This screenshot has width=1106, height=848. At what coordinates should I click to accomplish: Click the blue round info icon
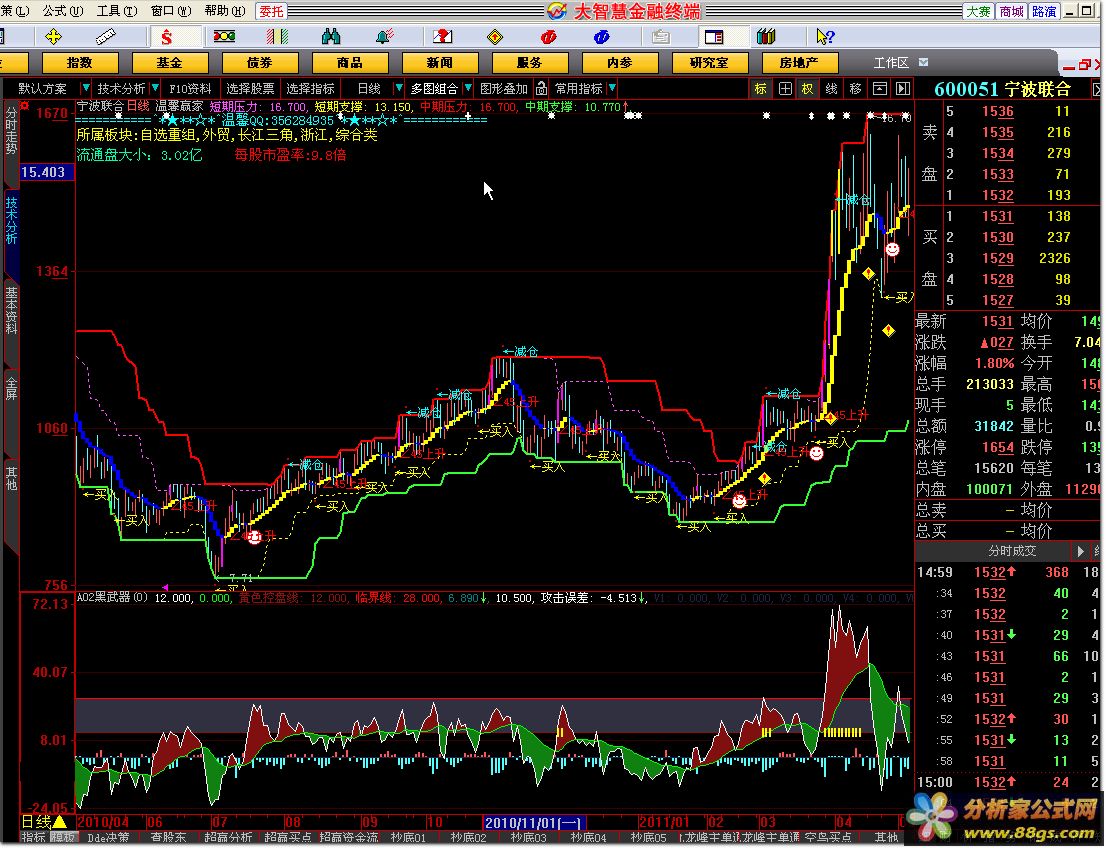point(602,37)
